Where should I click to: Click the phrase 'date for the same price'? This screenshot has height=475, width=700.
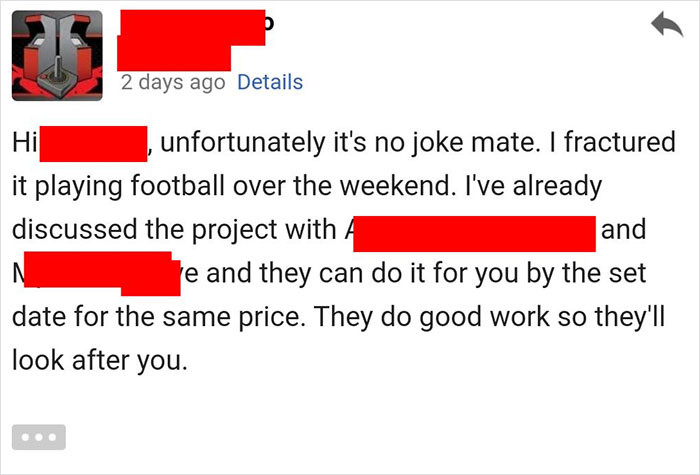(x=156, y=317)
